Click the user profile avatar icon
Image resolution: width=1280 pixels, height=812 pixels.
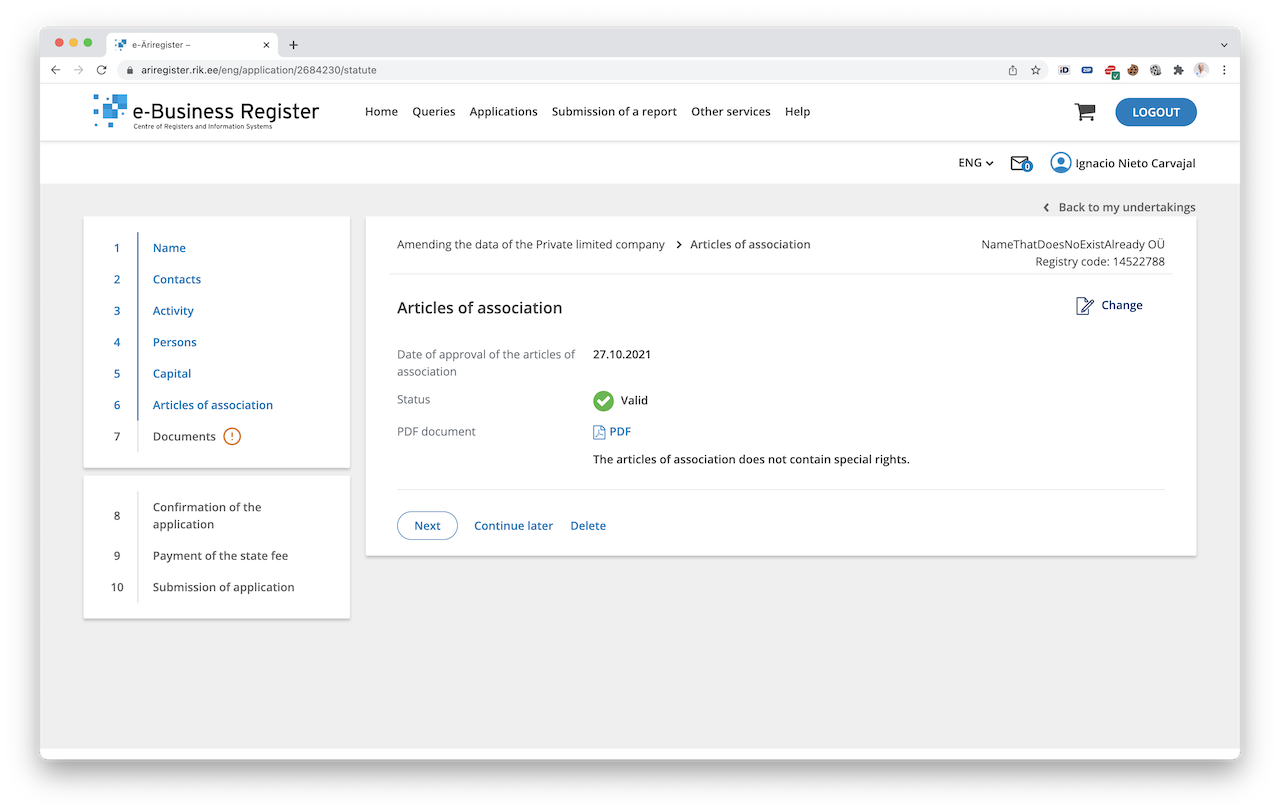[1060, 163]
